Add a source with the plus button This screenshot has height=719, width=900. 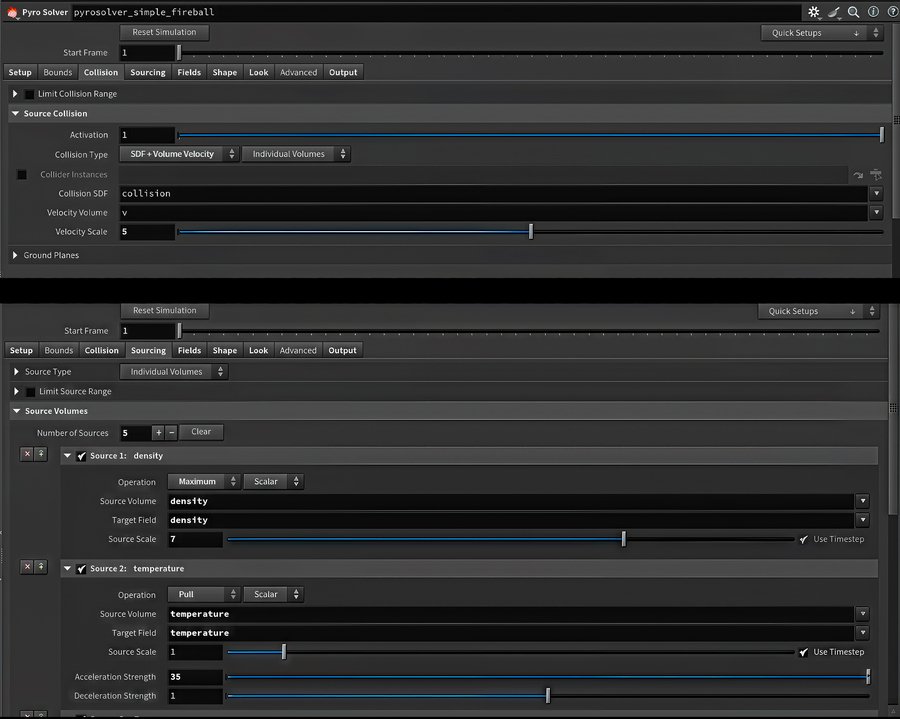pos(158,433)
